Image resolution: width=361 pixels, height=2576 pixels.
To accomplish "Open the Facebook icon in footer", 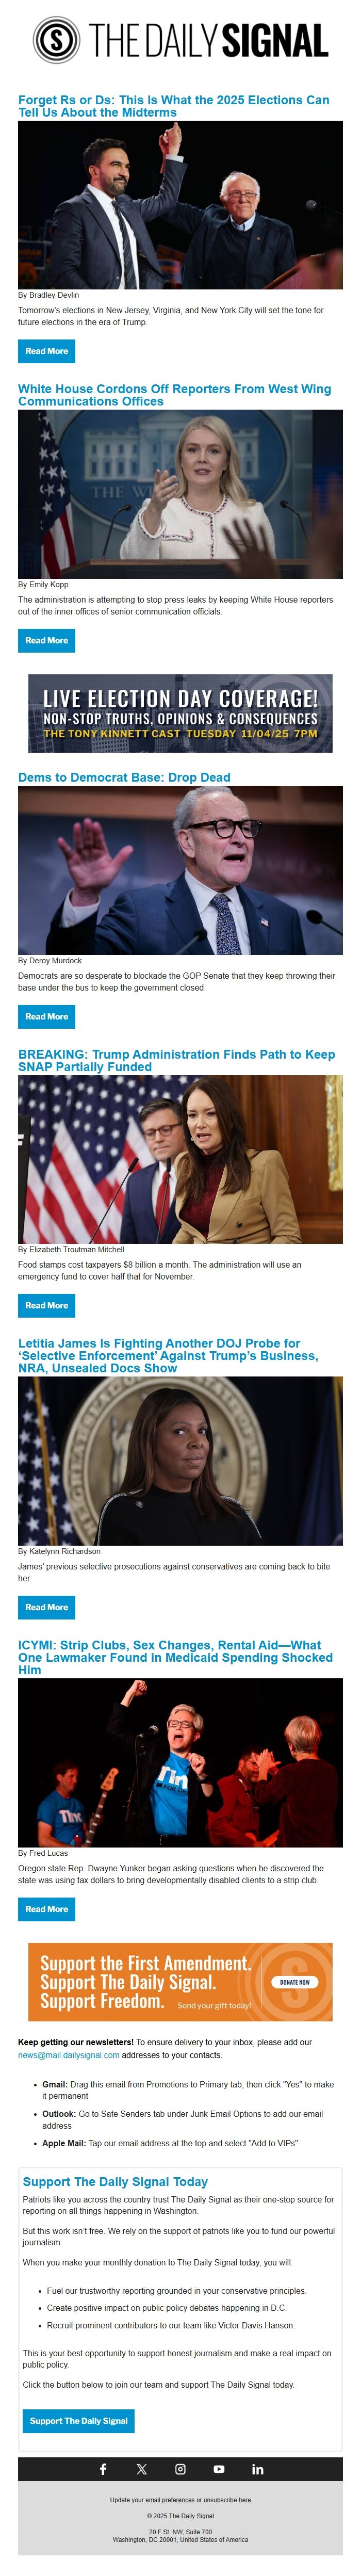I will tap(102, 2468).
